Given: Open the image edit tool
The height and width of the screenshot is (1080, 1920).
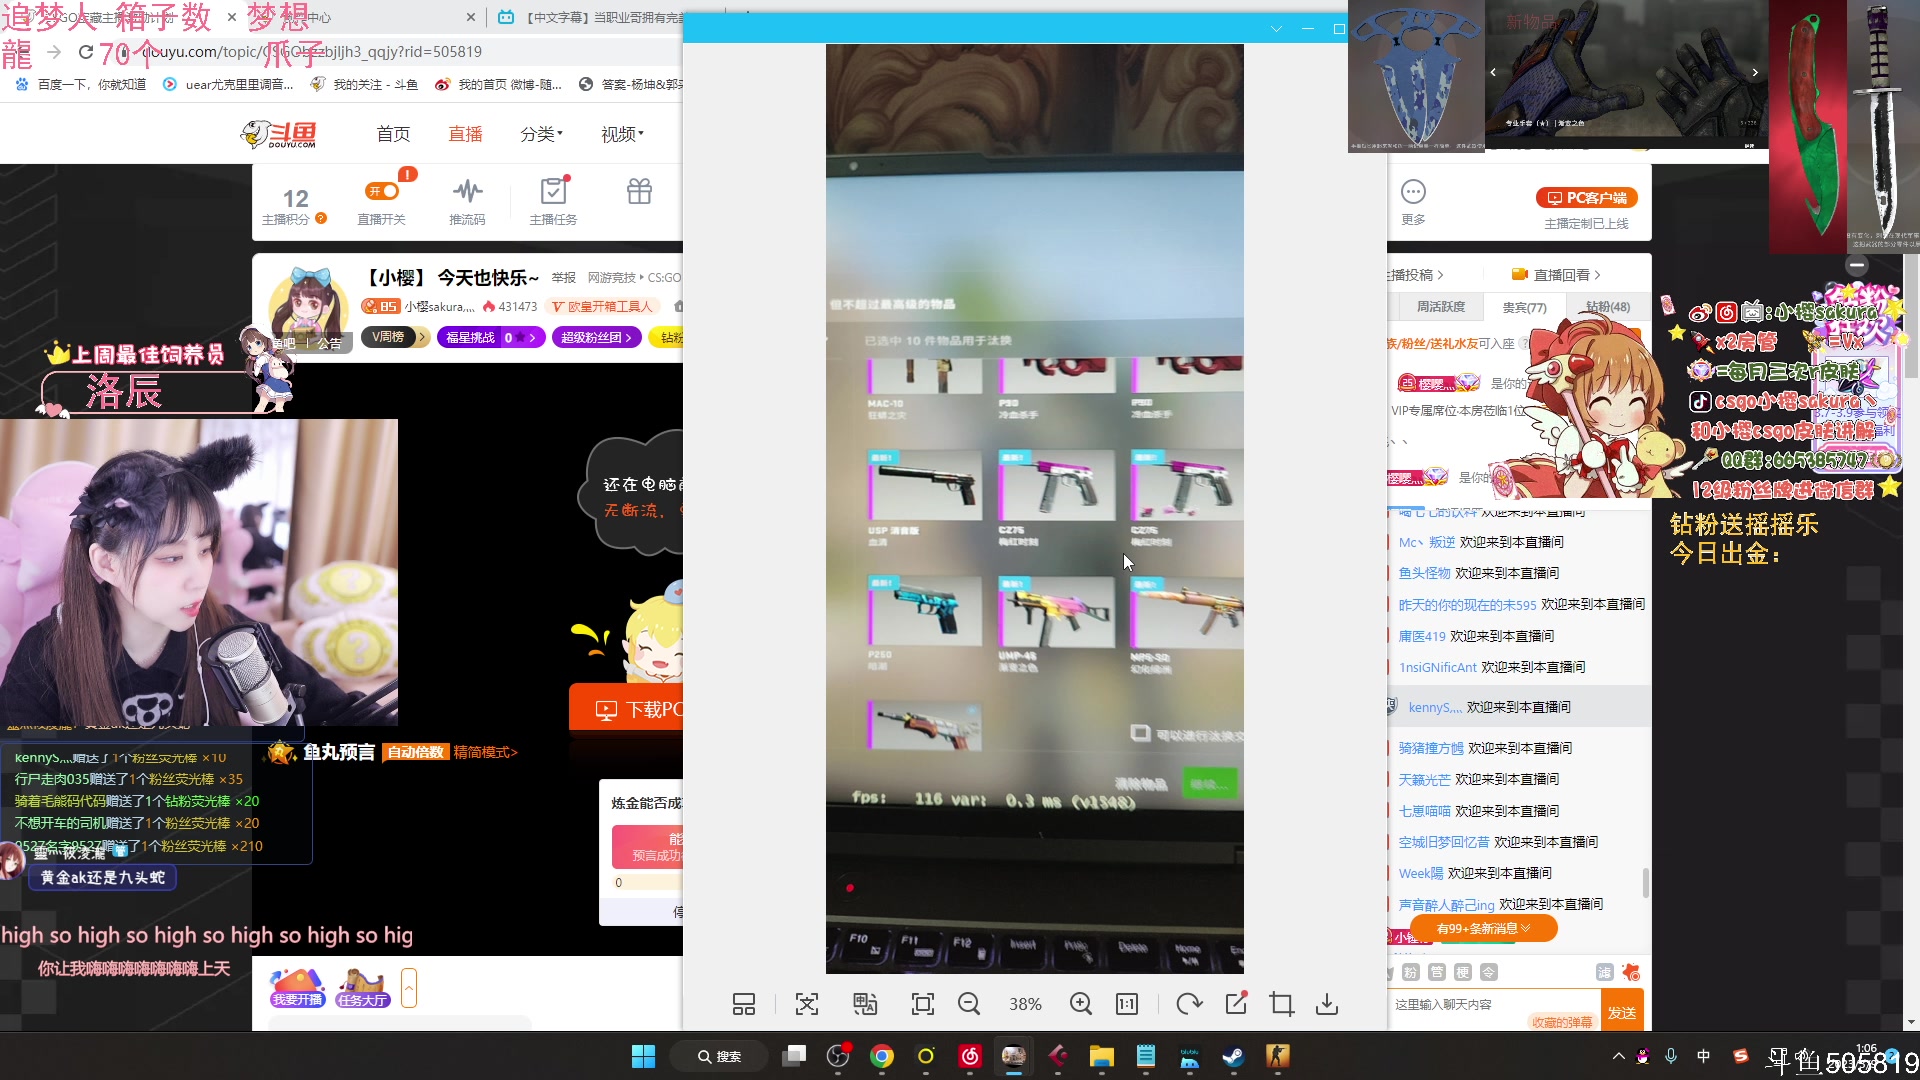Looking at the screenshot, I should (1236, 1004).
